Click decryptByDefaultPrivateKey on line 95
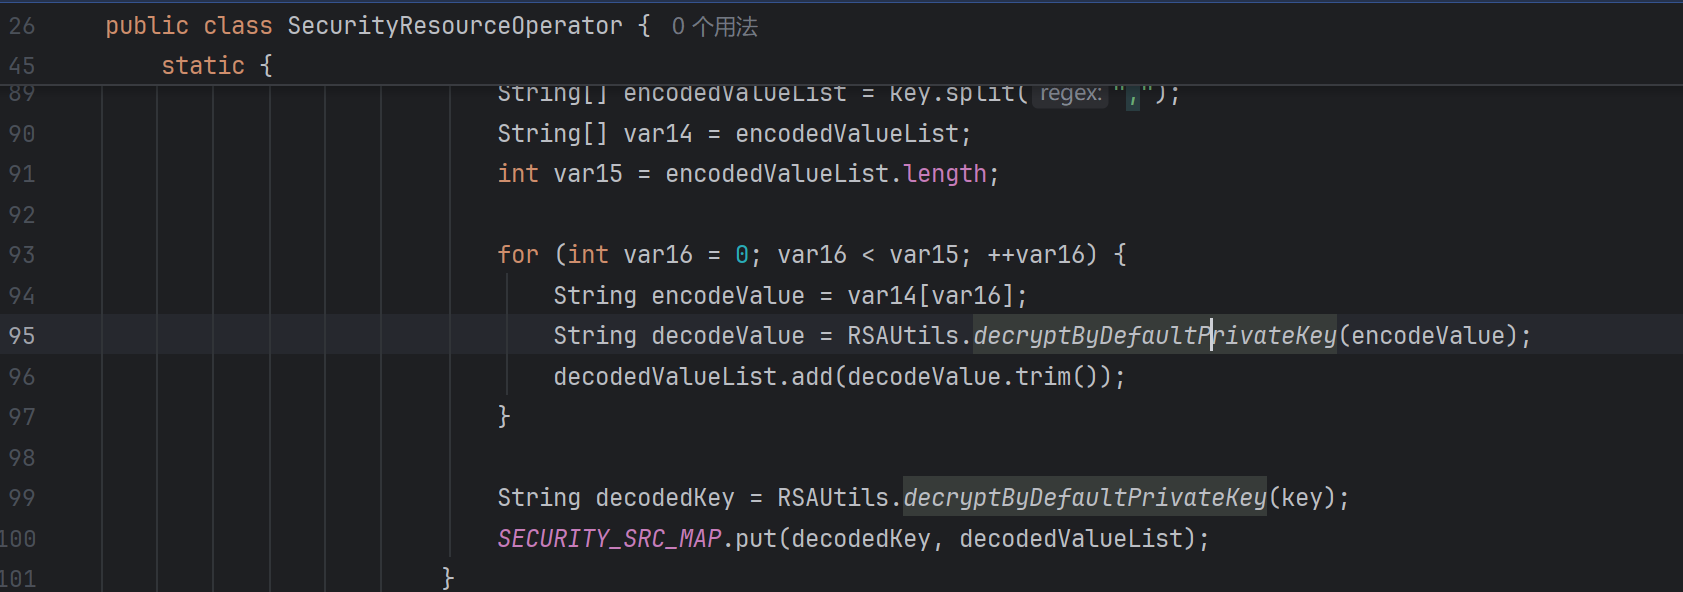Viewport: 1683px width, 592px height. pos(1154,336)
